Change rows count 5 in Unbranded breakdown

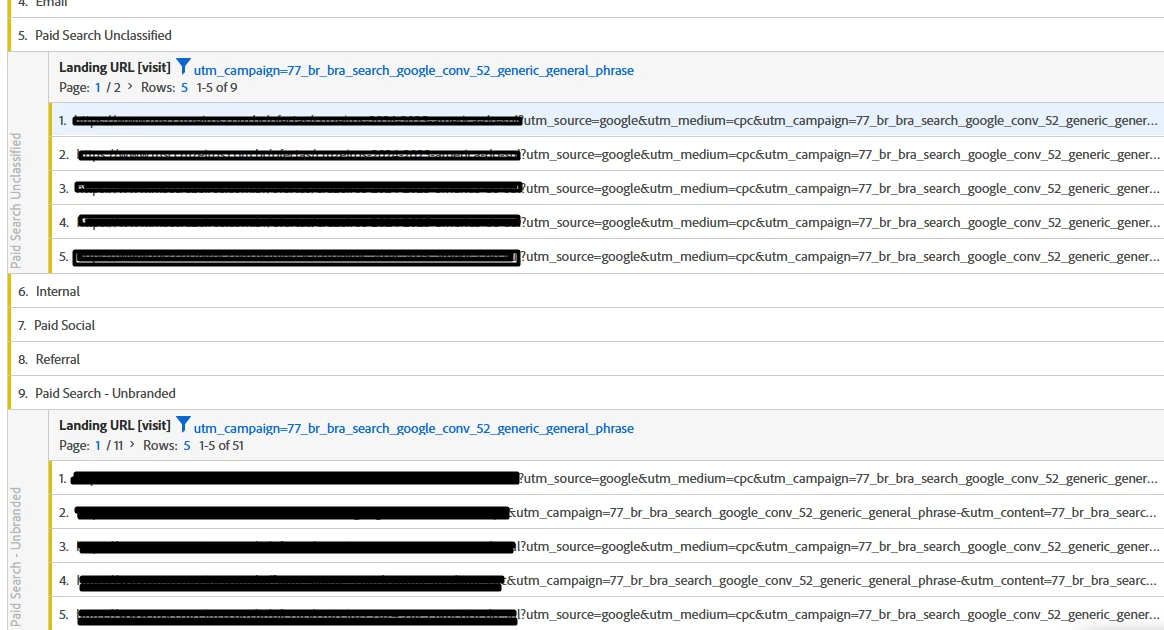pyautogui.click(x=187, y=445)
